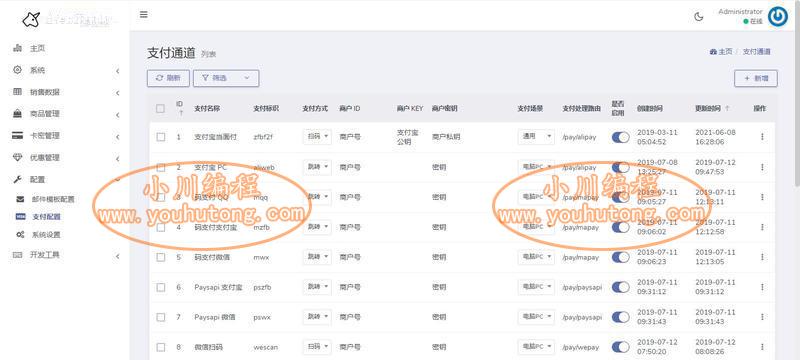
Task: Open 系统设置 submenu item
Action: (x=46, y=235)
